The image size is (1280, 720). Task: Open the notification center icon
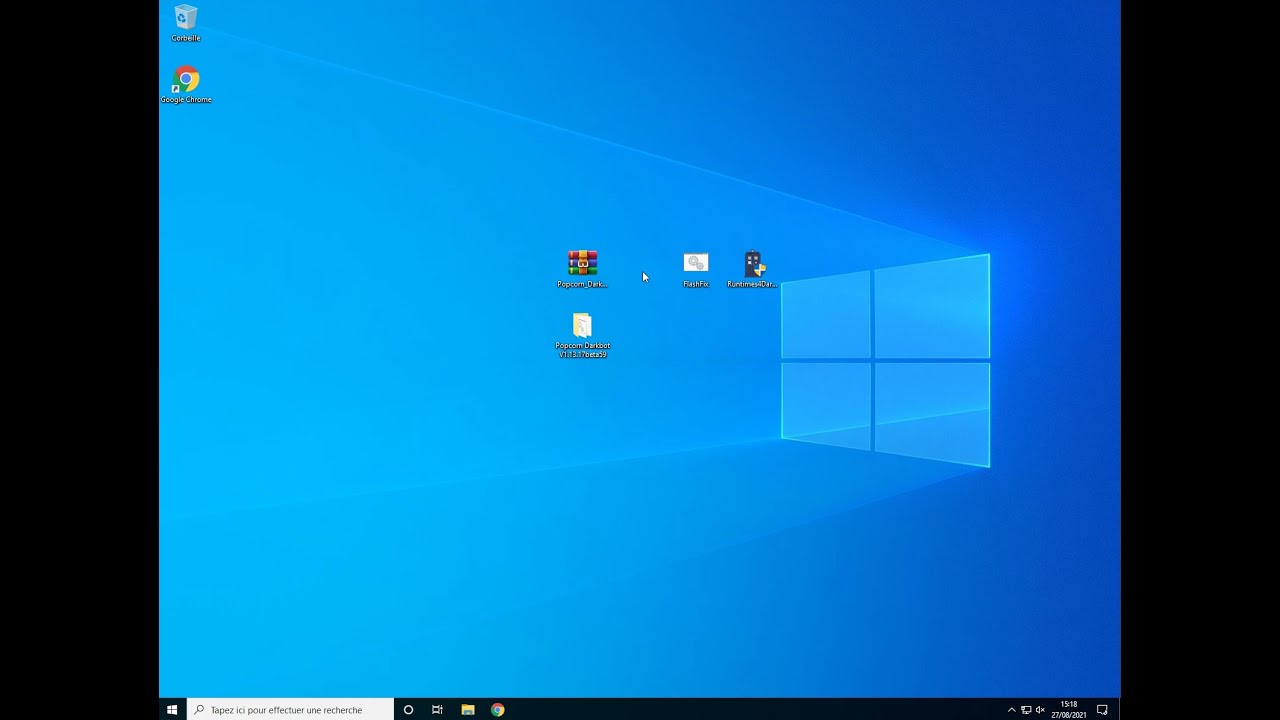pos(1102,710)
